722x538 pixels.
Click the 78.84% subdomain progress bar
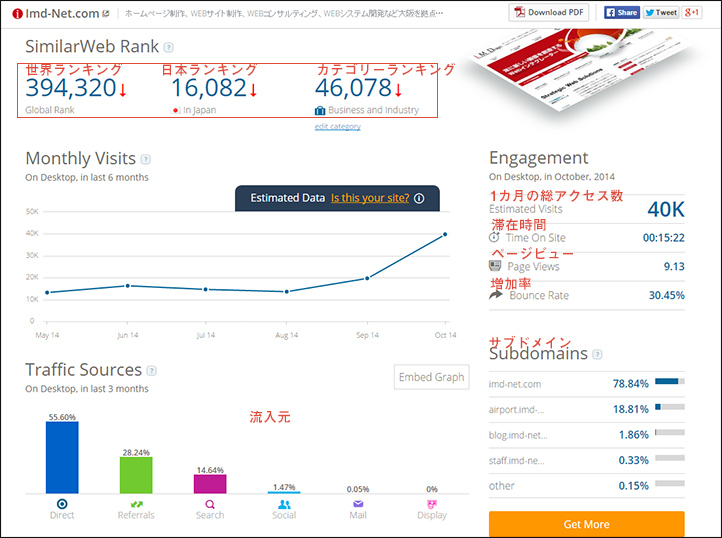(670, 381)
